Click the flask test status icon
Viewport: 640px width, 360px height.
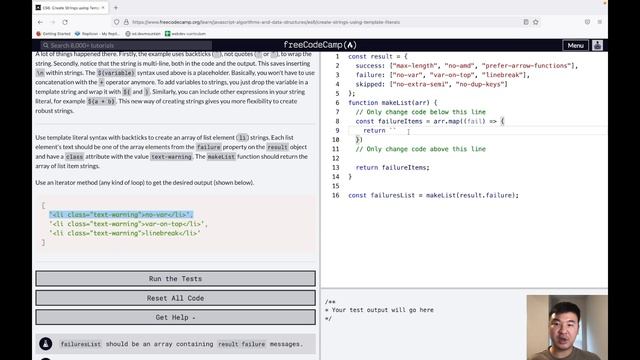click(46, 344)
